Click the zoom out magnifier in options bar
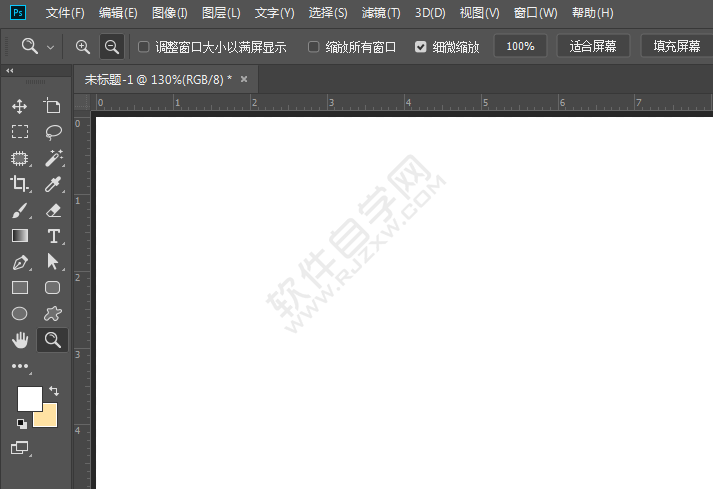 (112, 47)
